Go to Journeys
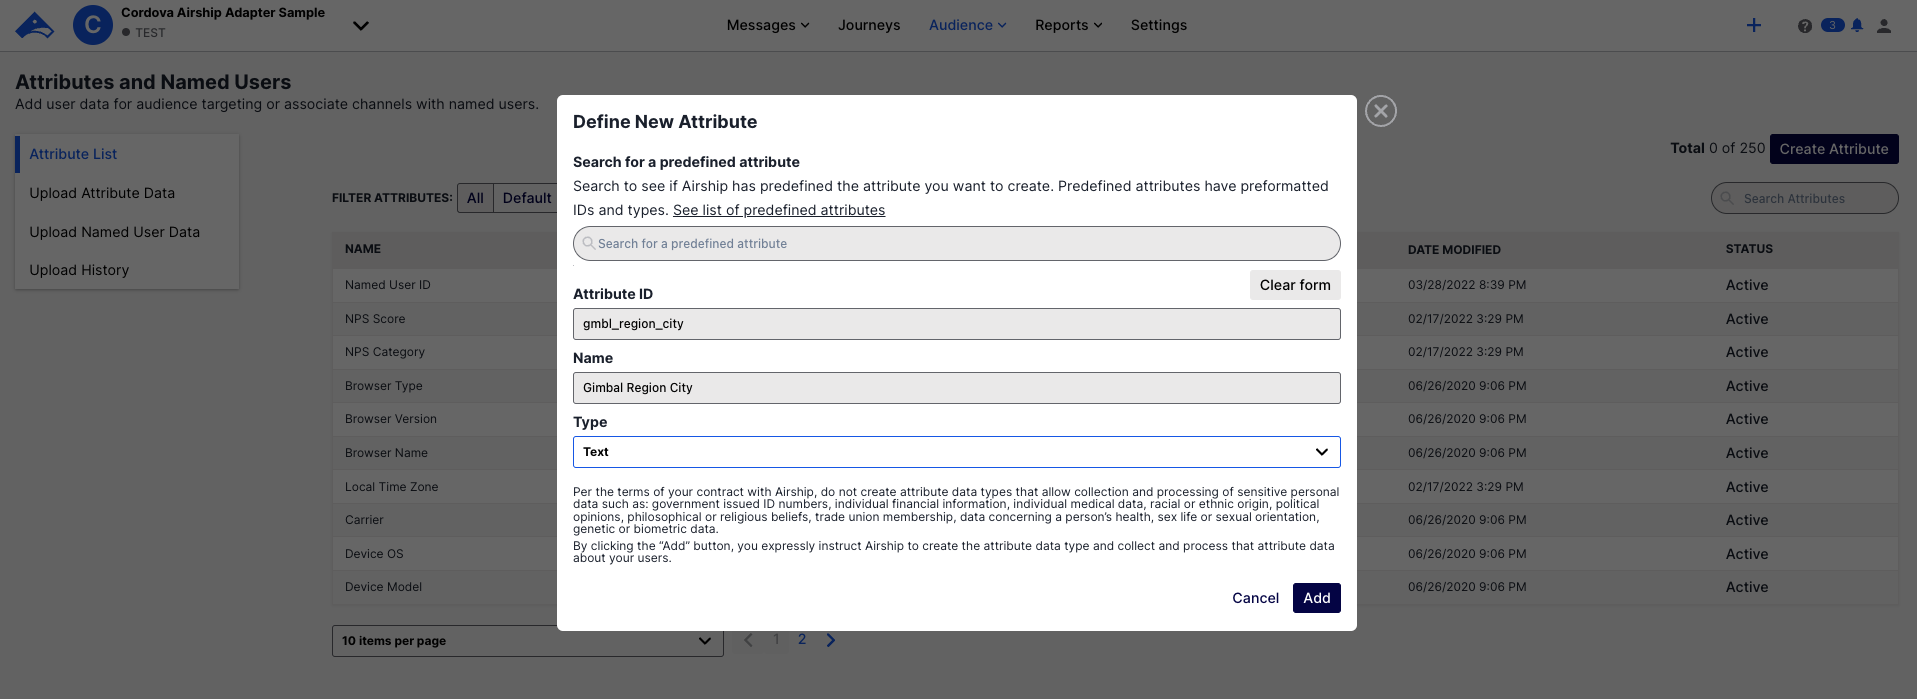The width and height of the screenshot is (1917, 699). [x=869, y=25]
